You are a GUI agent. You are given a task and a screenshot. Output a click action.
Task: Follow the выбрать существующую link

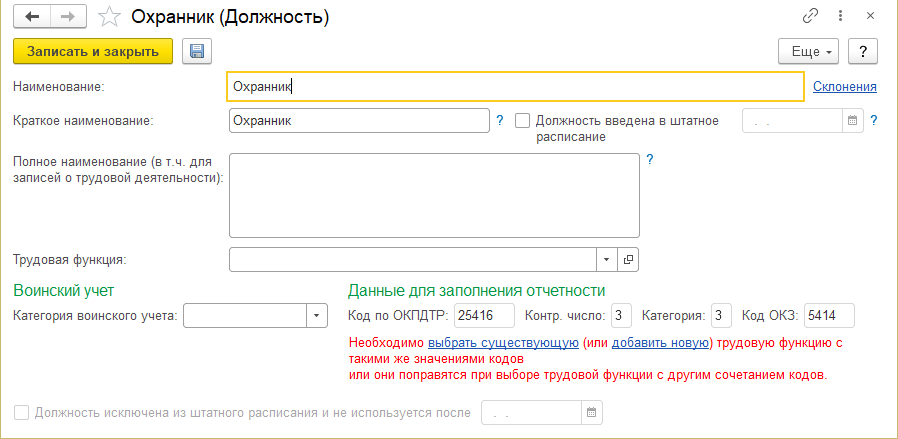[503, 343]
